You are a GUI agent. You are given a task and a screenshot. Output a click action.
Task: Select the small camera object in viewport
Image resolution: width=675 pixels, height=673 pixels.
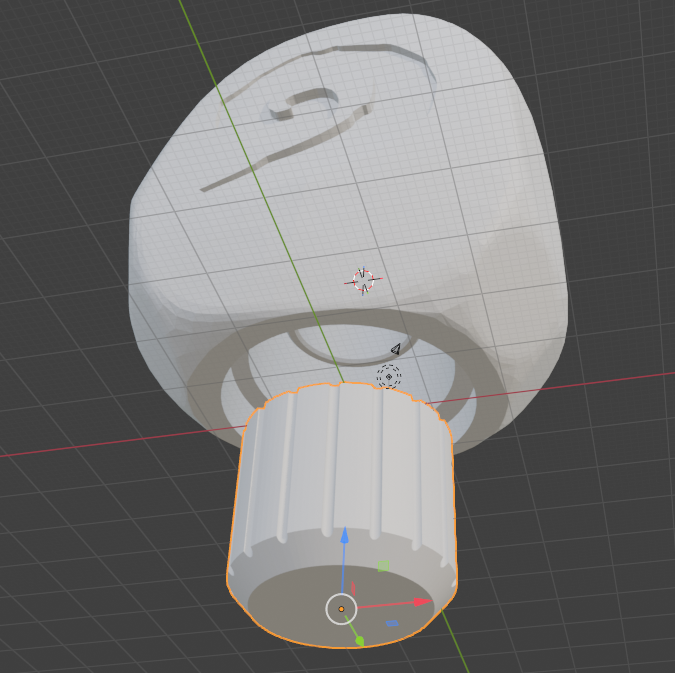click(396, 349)
